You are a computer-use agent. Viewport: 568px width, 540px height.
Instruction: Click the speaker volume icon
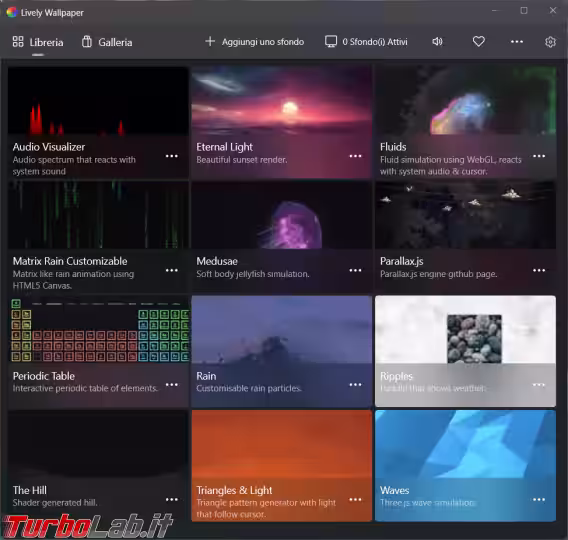[437, 42]
